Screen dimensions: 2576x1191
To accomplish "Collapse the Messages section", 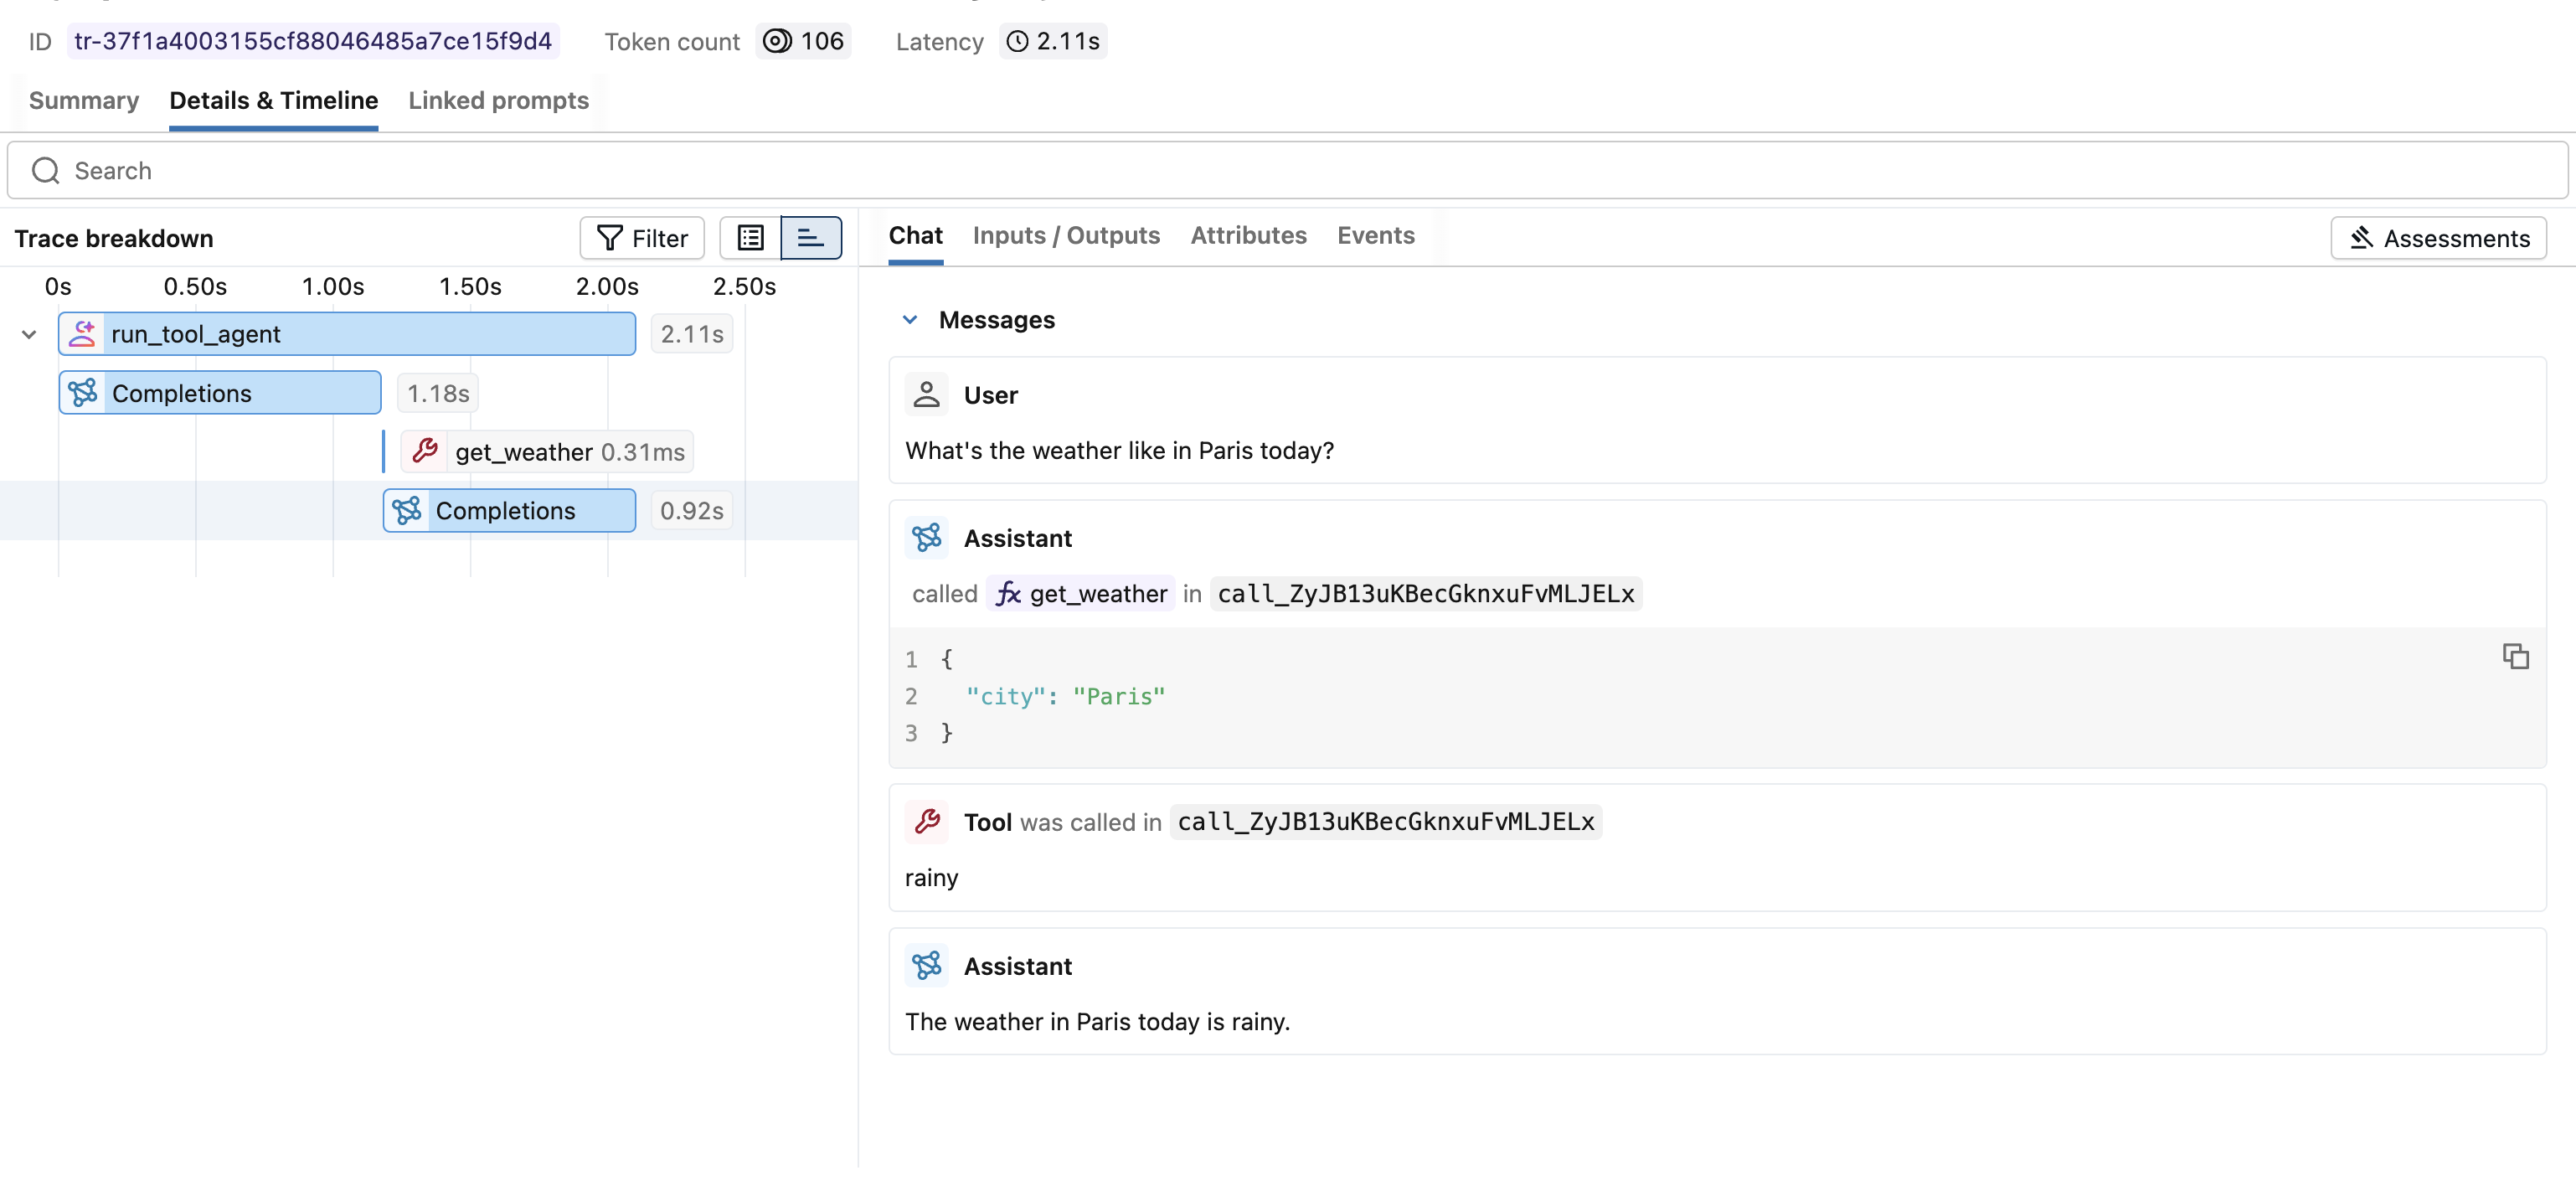I will pos(910,319).
